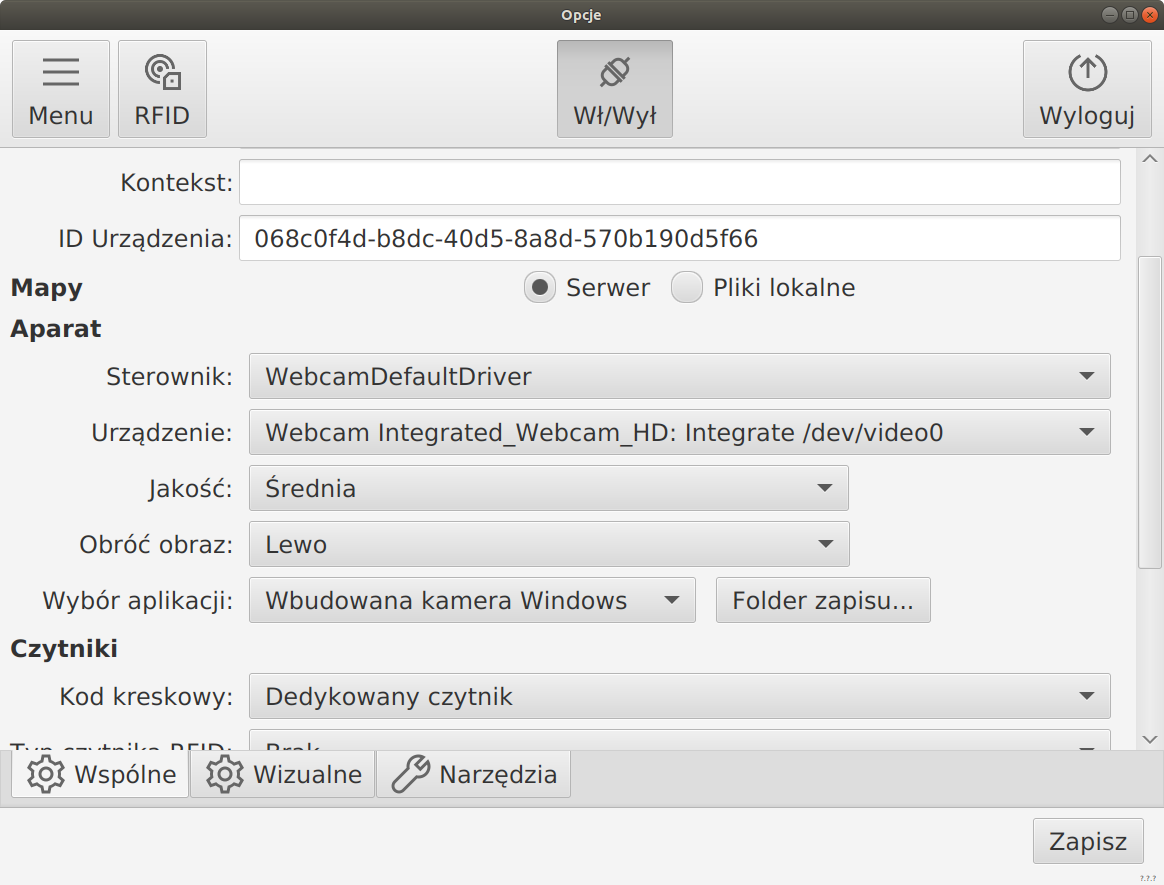Click the gear icon on Wizualne tab

[224, 775]
